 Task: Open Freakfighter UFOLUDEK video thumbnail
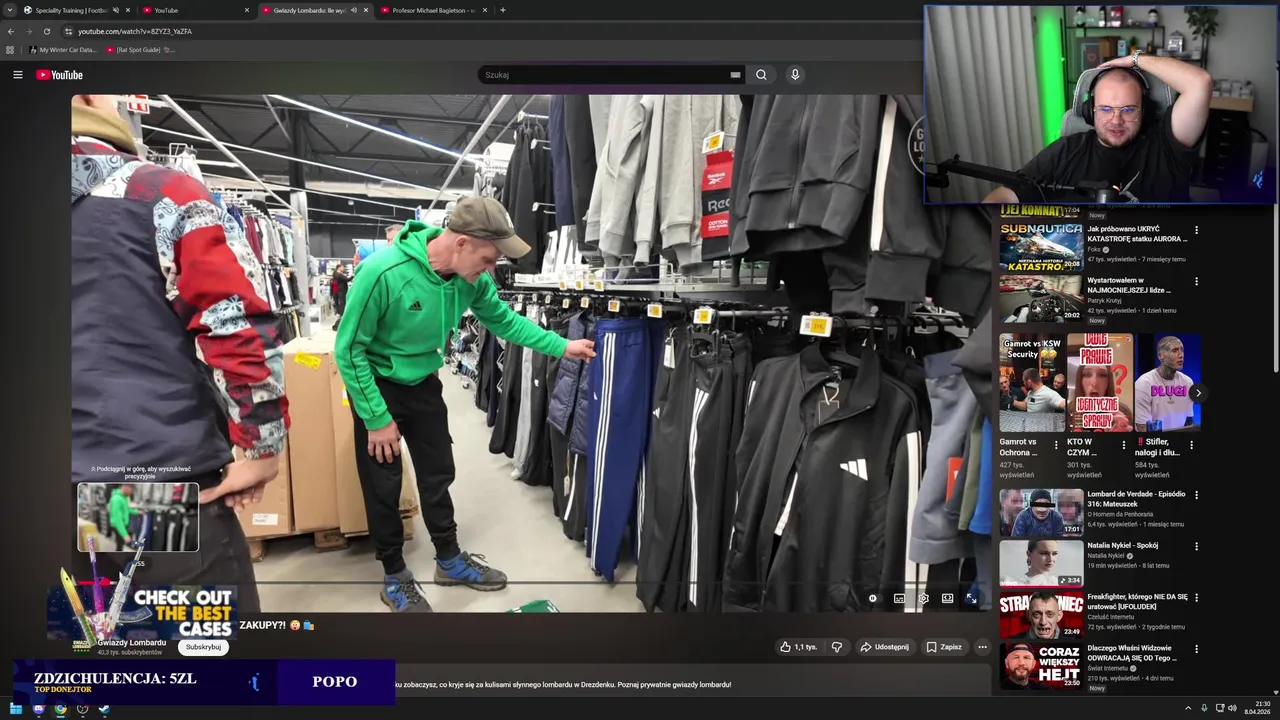(1041, 615)
